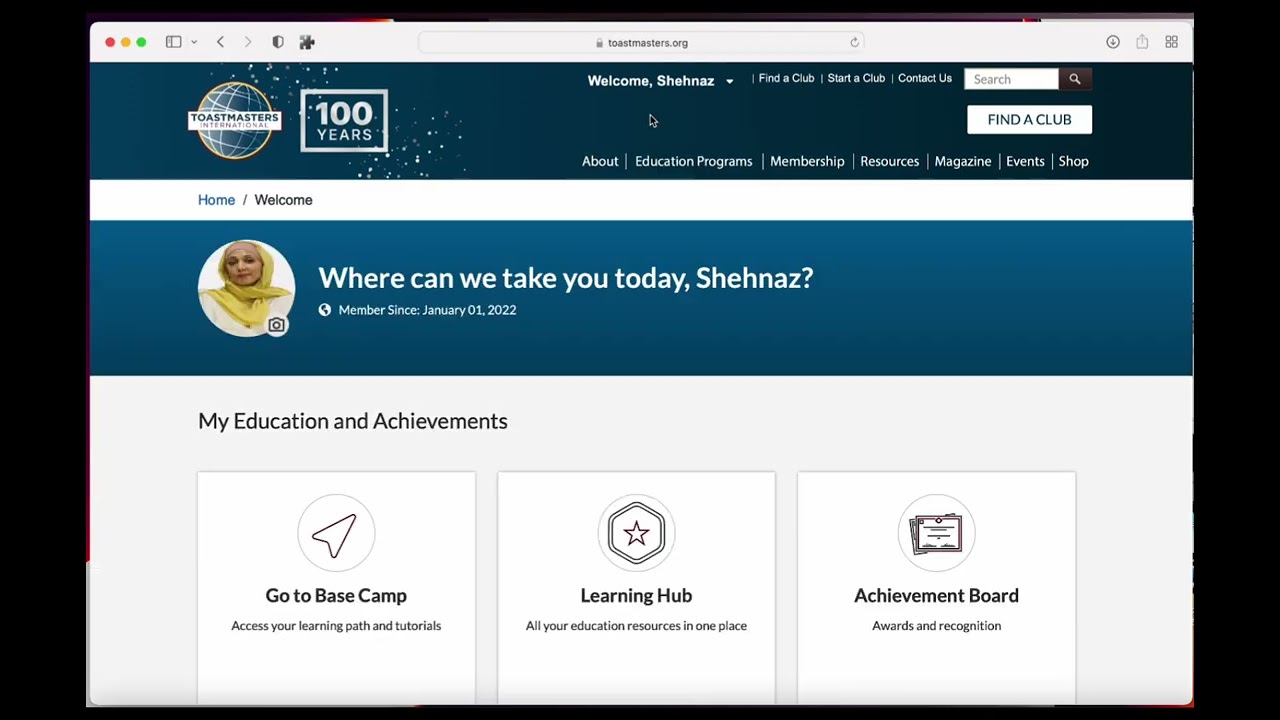Open the sidebar options chevron in Safari
This screenshot has height=720, width=1280.
(x=194, y=42)
